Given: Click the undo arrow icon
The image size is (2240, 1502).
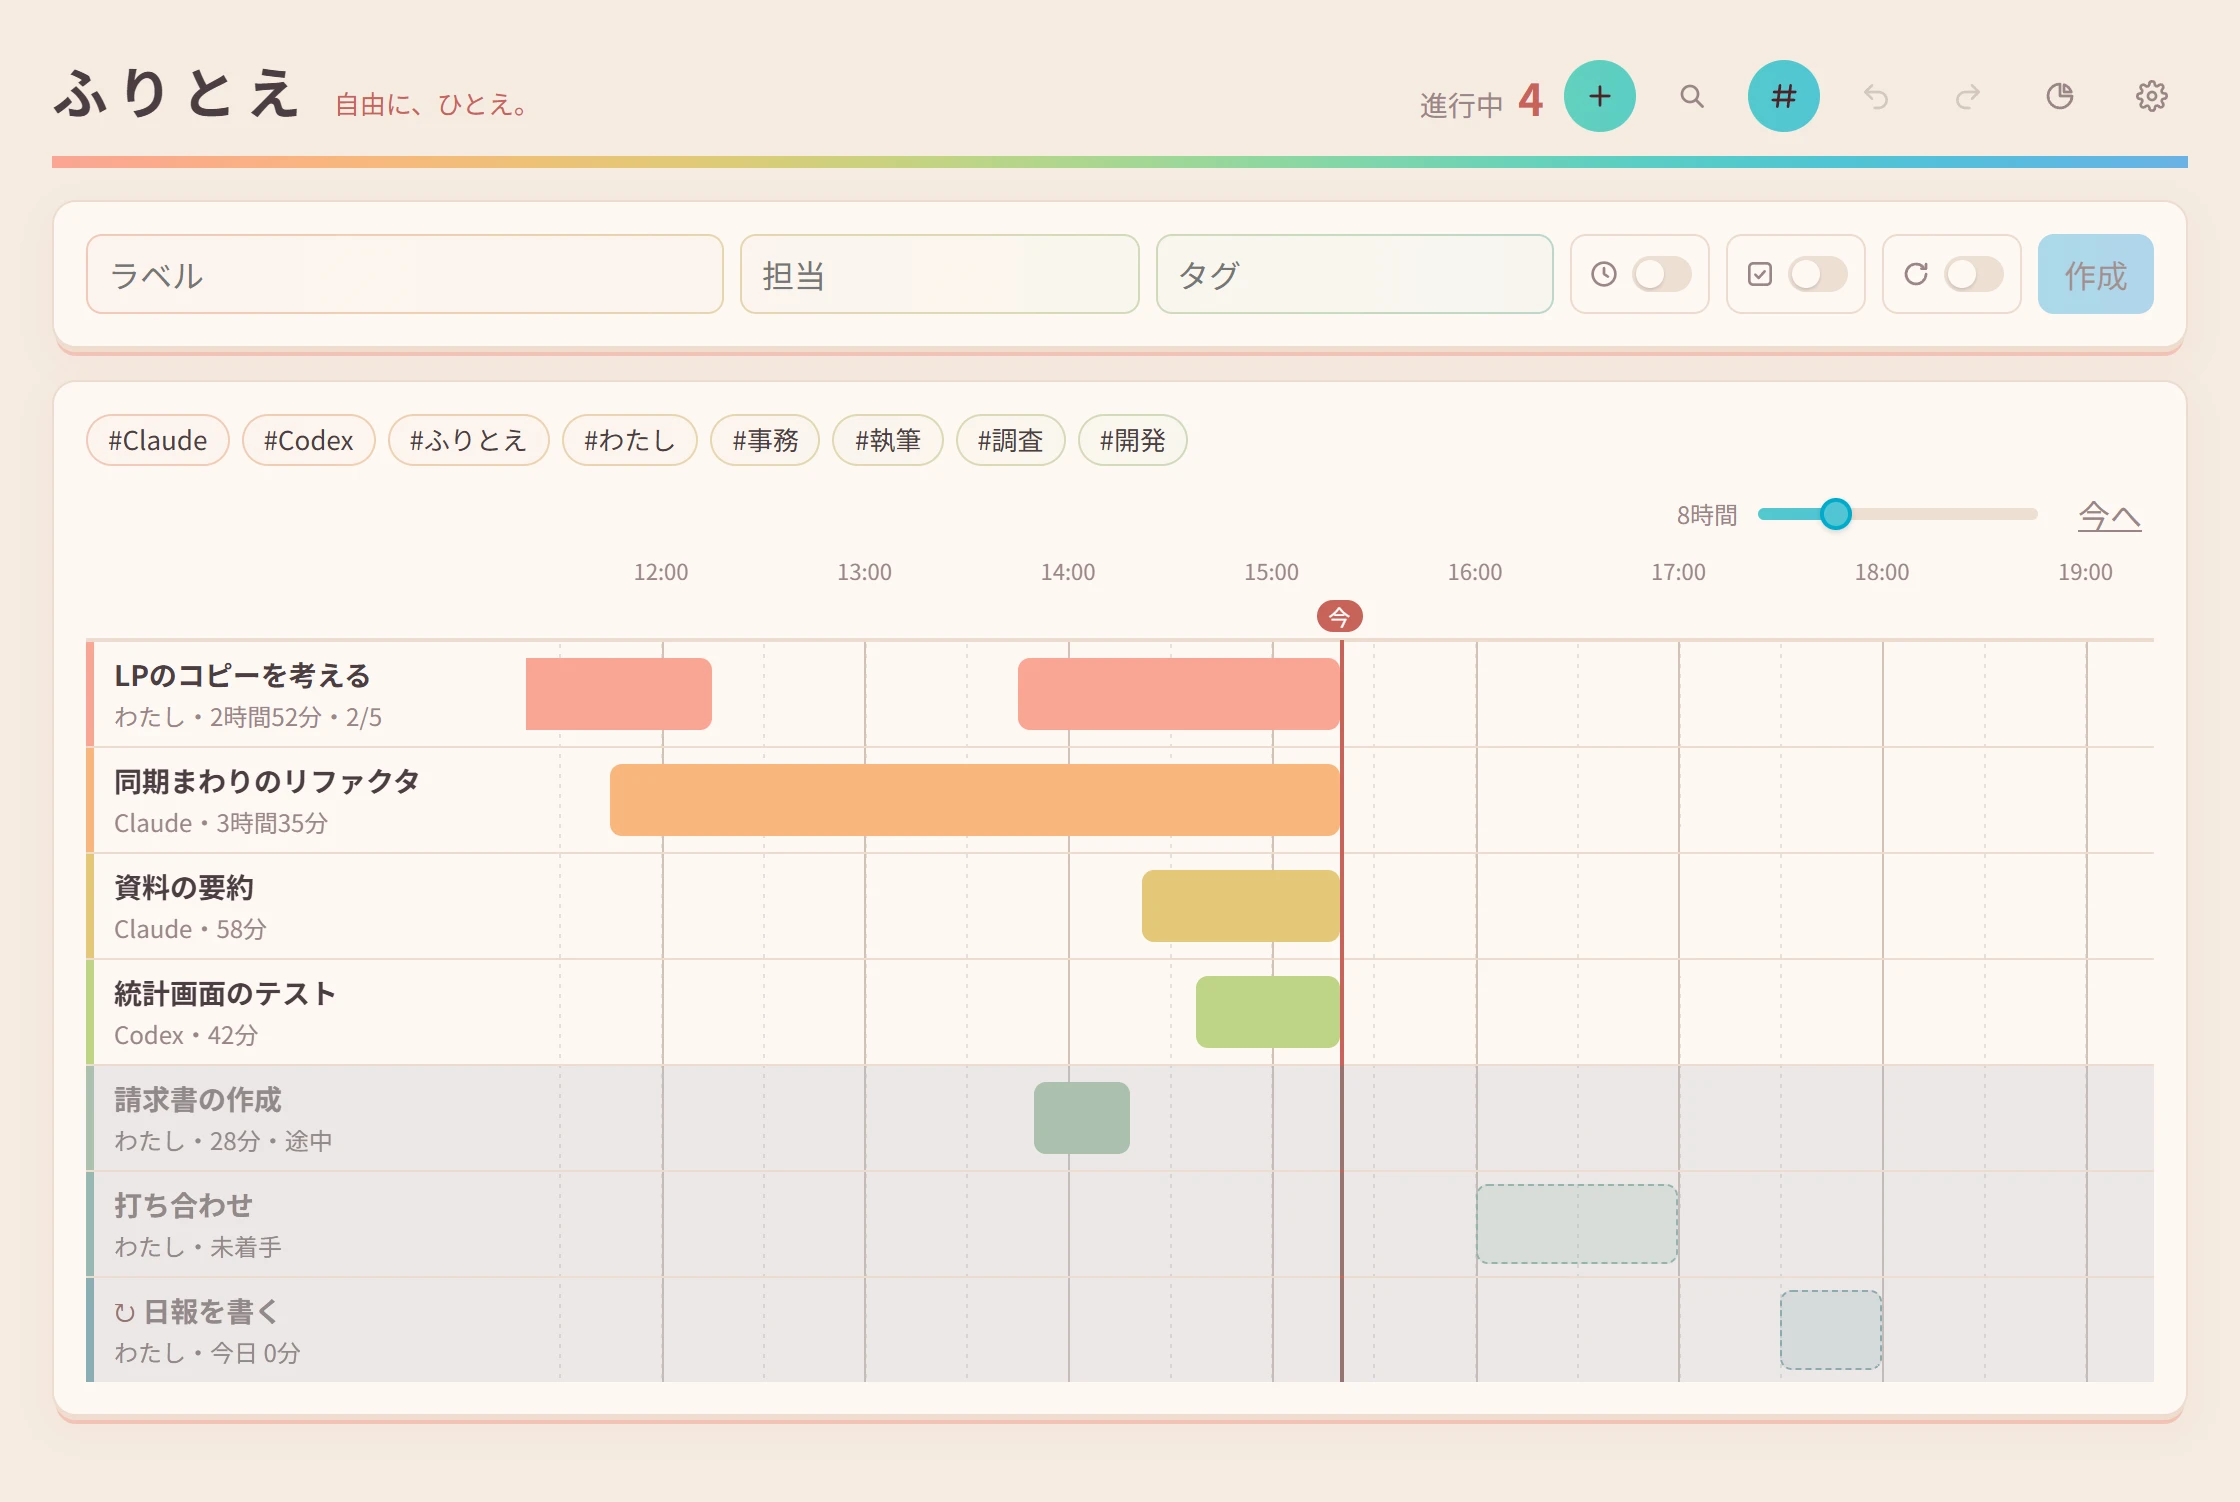Looking at the screenshot, I should point(1875,96).
